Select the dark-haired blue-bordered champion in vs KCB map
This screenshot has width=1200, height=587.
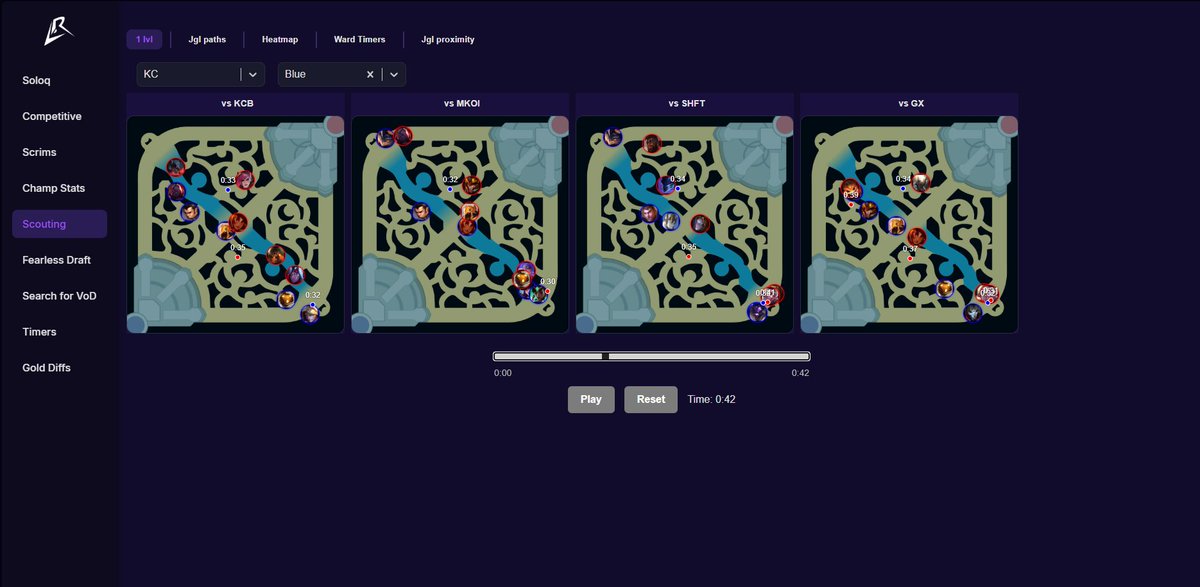pos(190,212)
